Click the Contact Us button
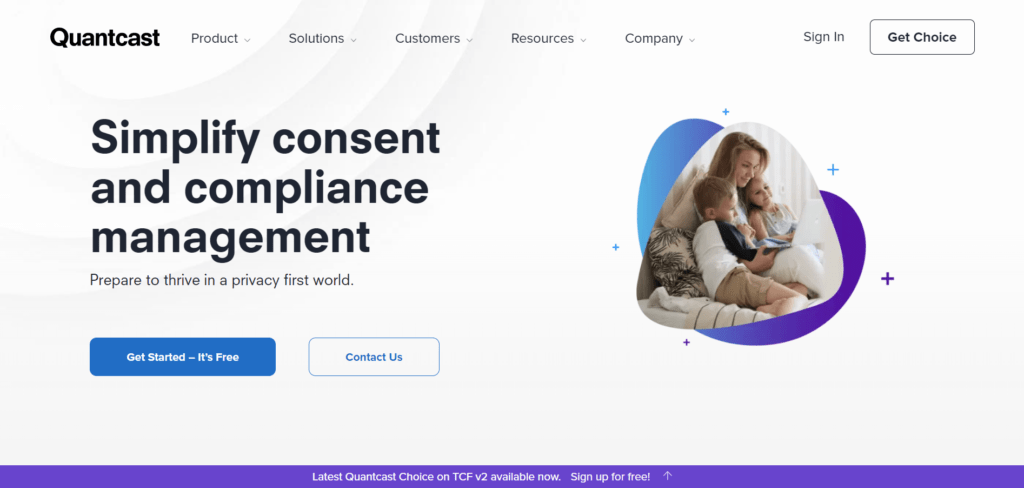The height and width of the screenshot is (488, 1024). 374,357
